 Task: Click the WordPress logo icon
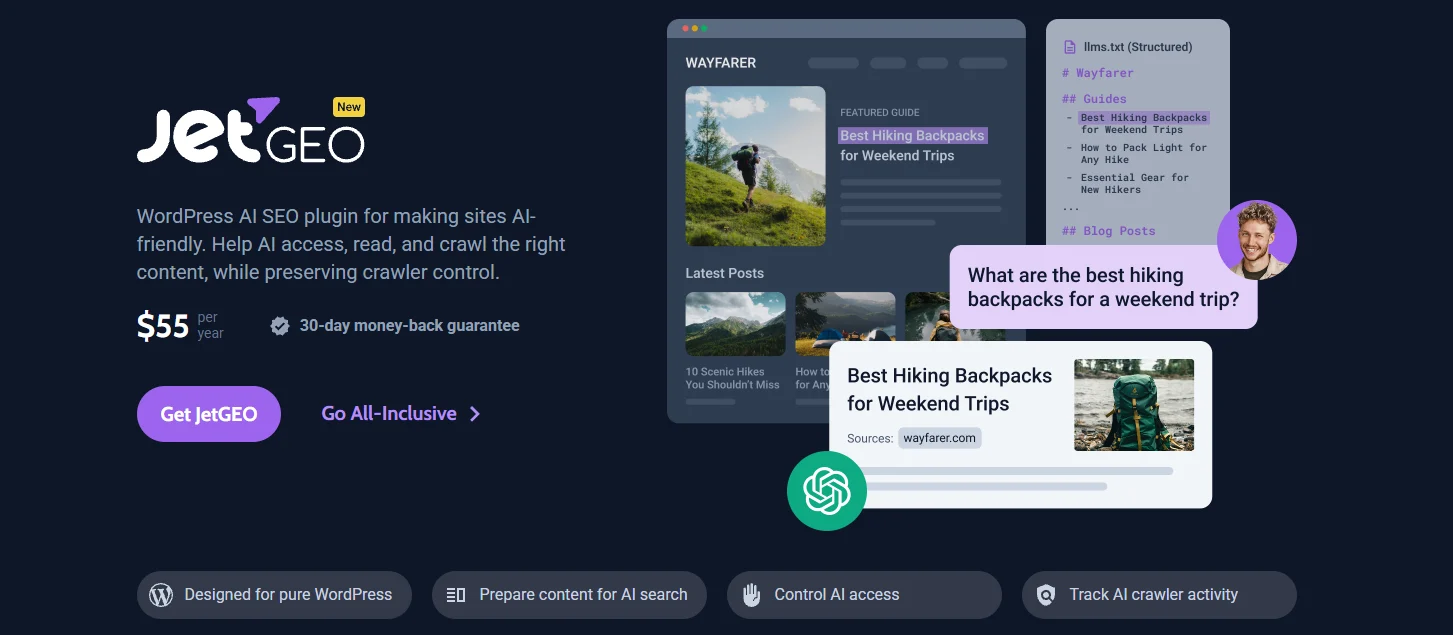coord(161,595)
